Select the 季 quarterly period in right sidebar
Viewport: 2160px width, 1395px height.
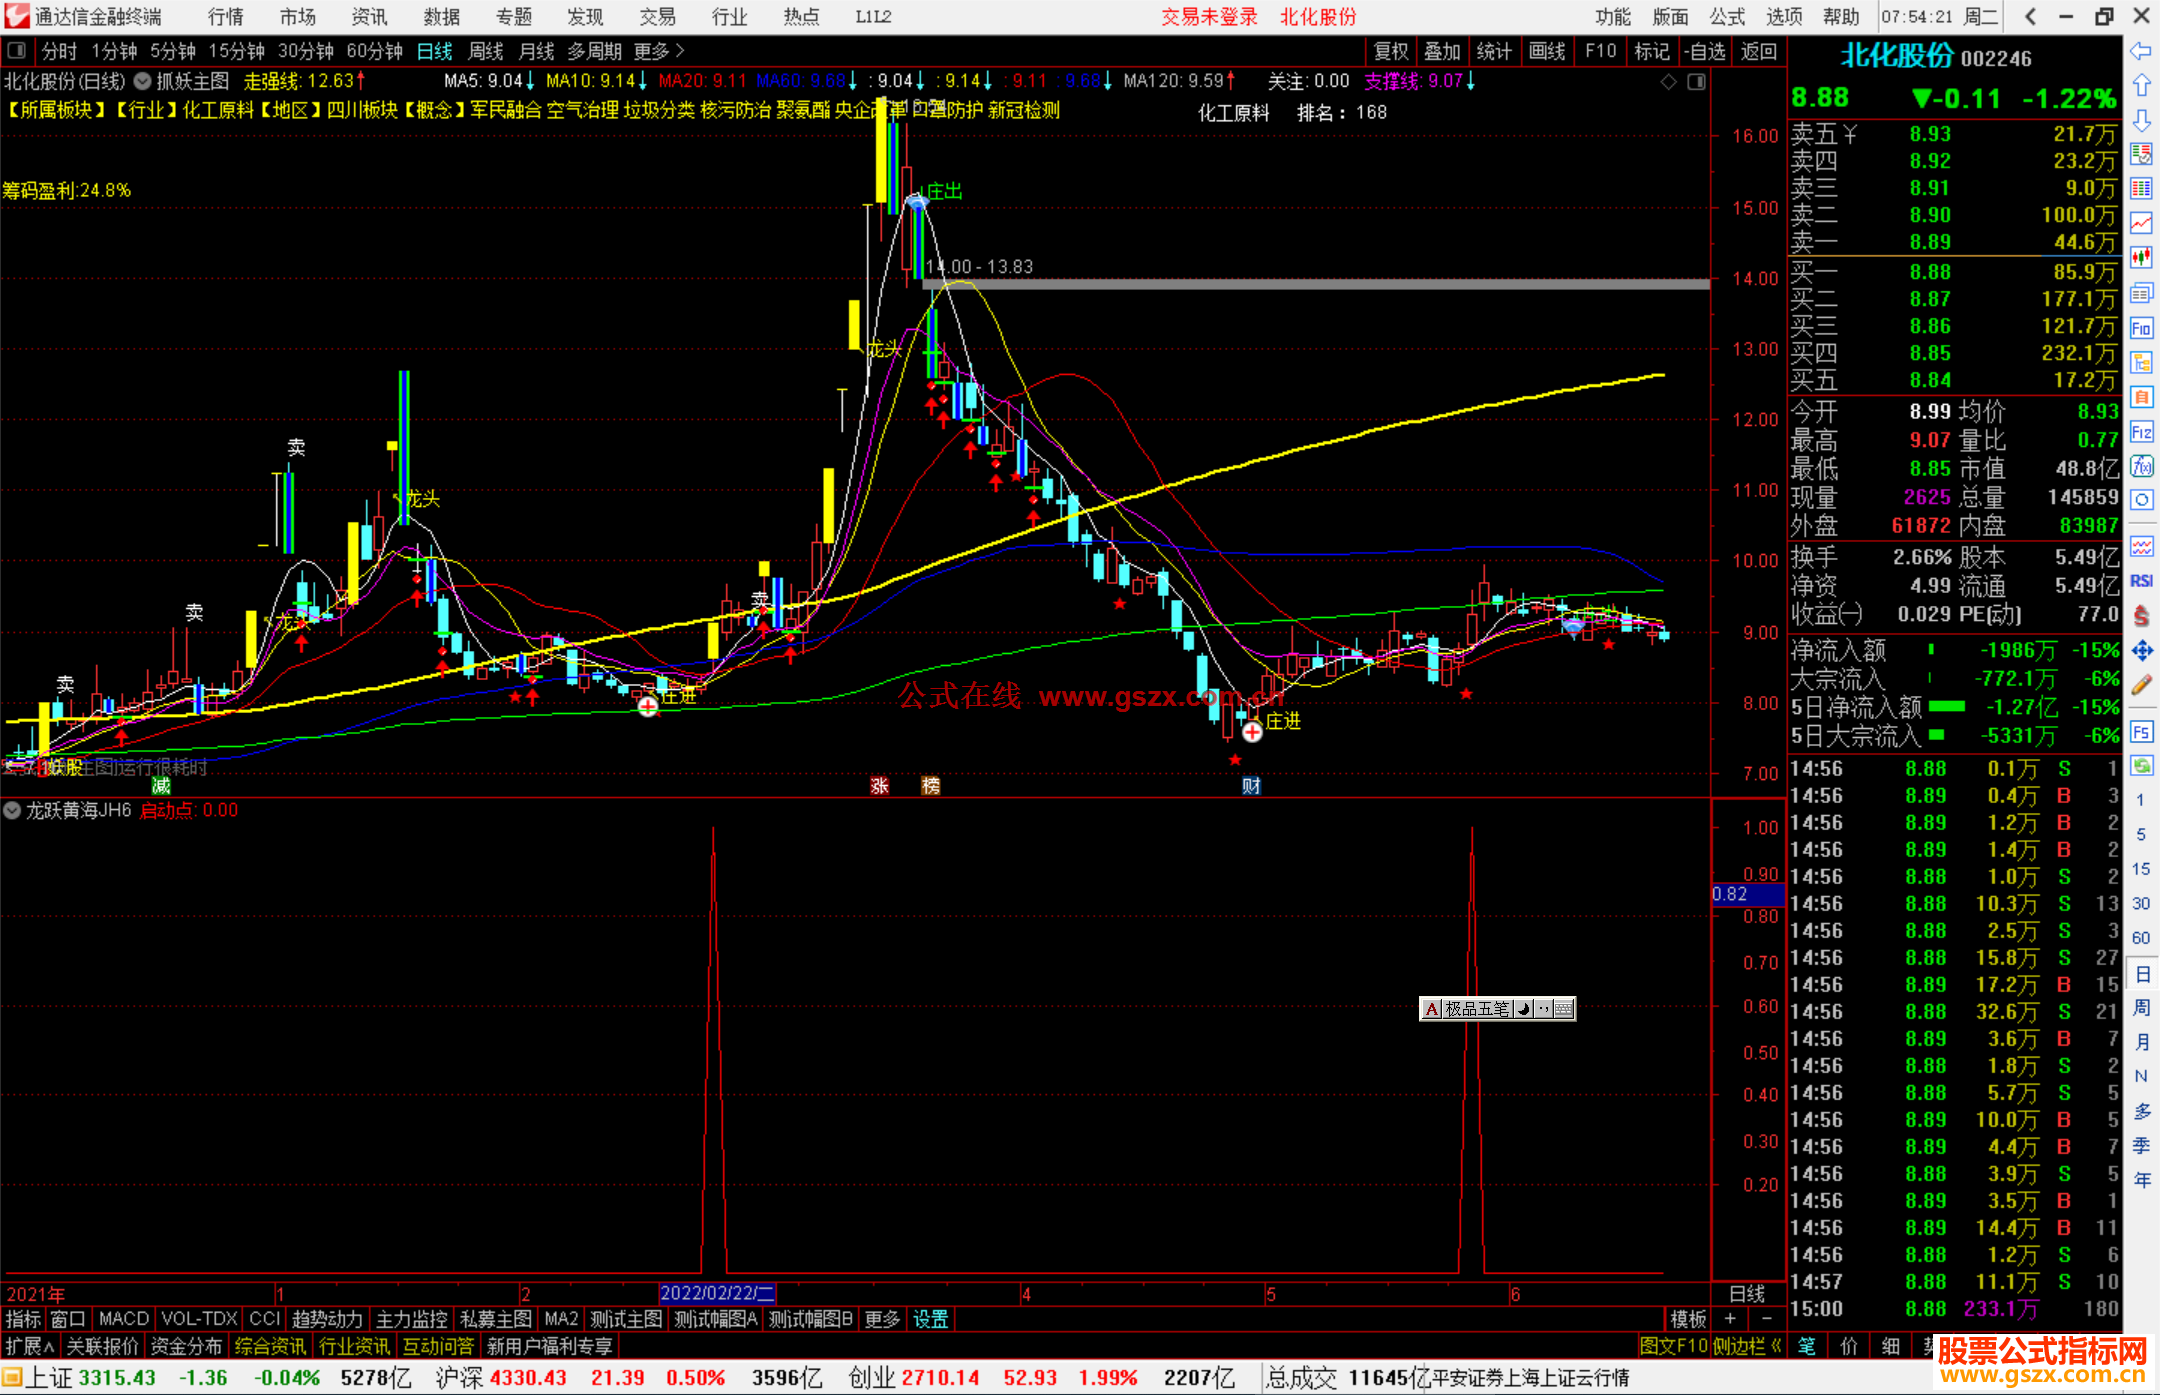[2141, 1146]
